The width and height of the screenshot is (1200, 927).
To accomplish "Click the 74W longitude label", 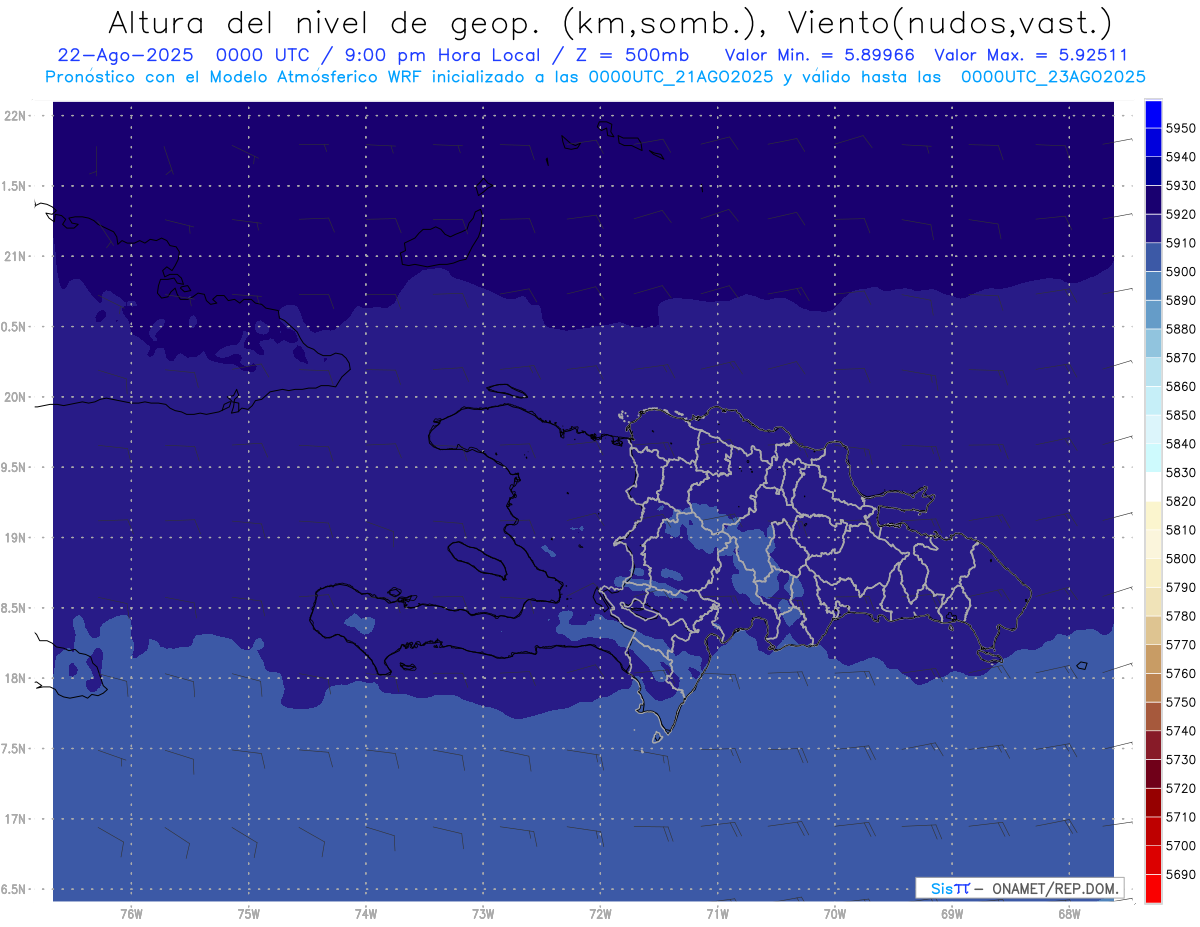I will point(366,913).
